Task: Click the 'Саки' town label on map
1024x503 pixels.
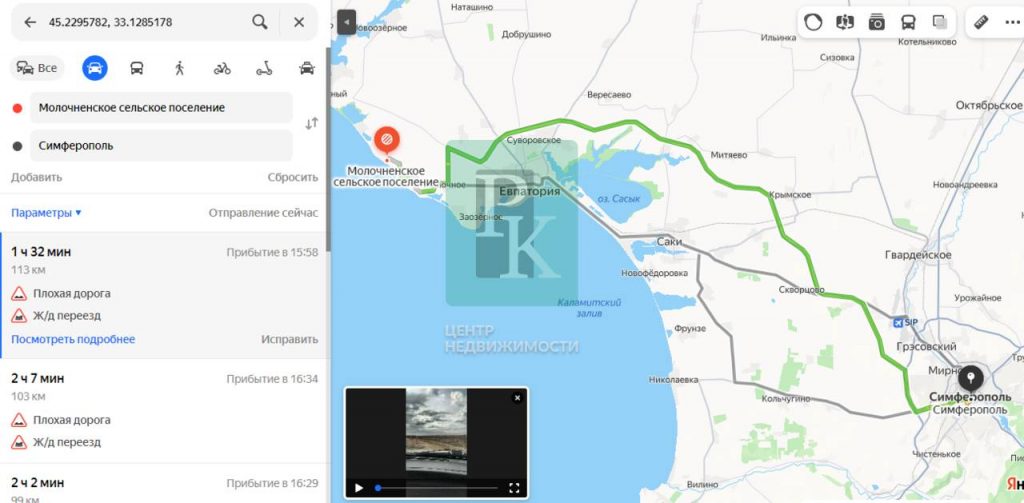Action: (x=669, y=242)
